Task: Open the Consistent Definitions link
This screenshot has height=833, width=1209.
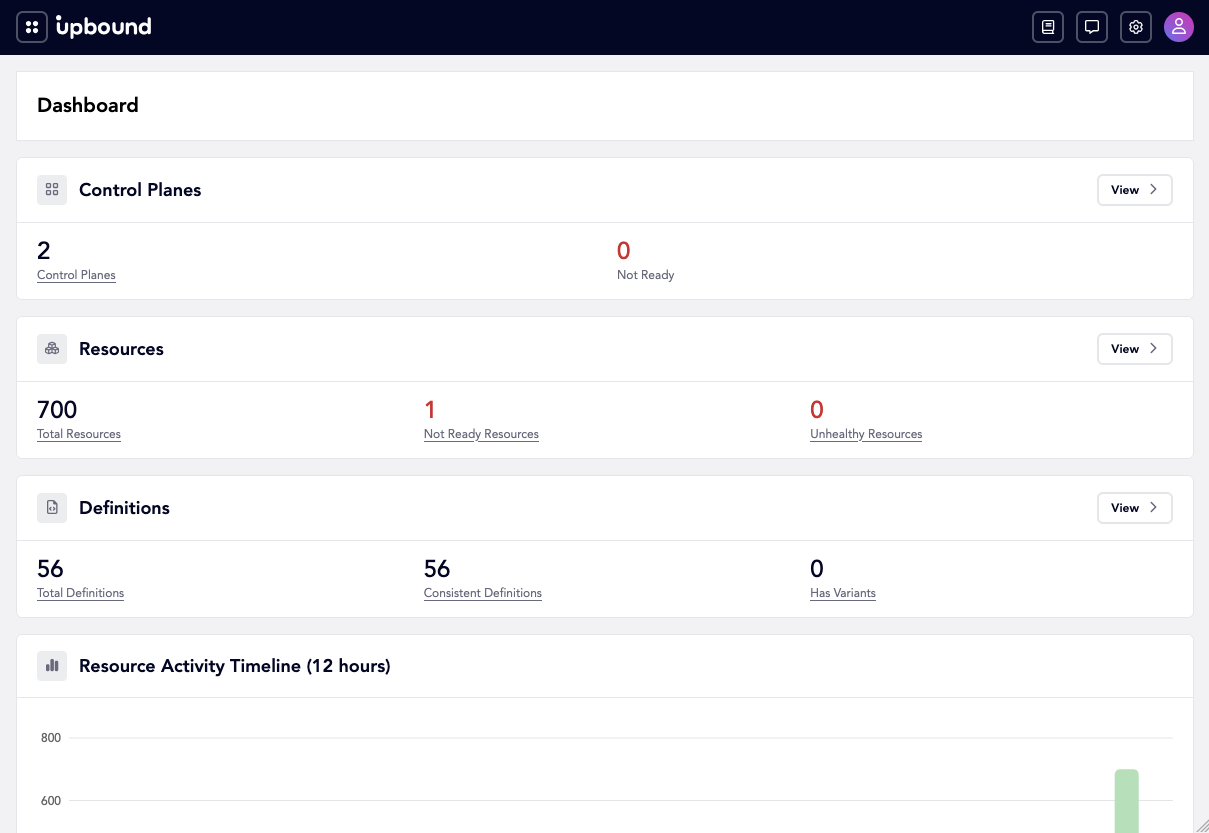Action: (483, 593)
